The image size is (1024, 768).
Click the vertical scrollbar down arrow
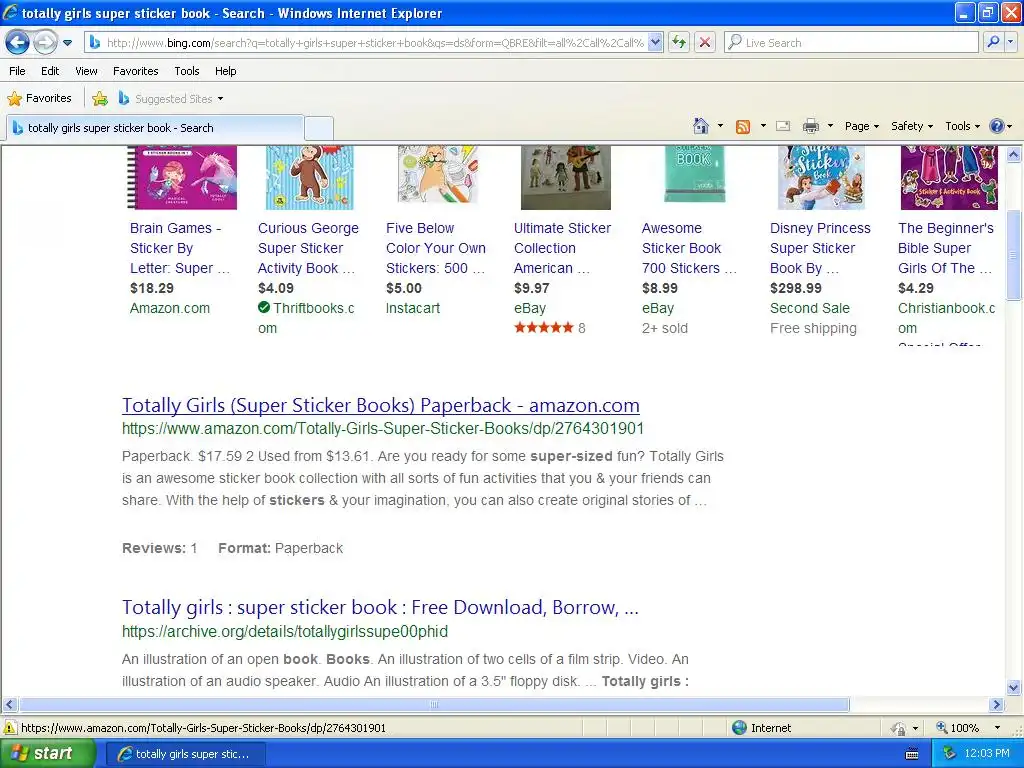pyautogui.click(x=1014, y=687)
